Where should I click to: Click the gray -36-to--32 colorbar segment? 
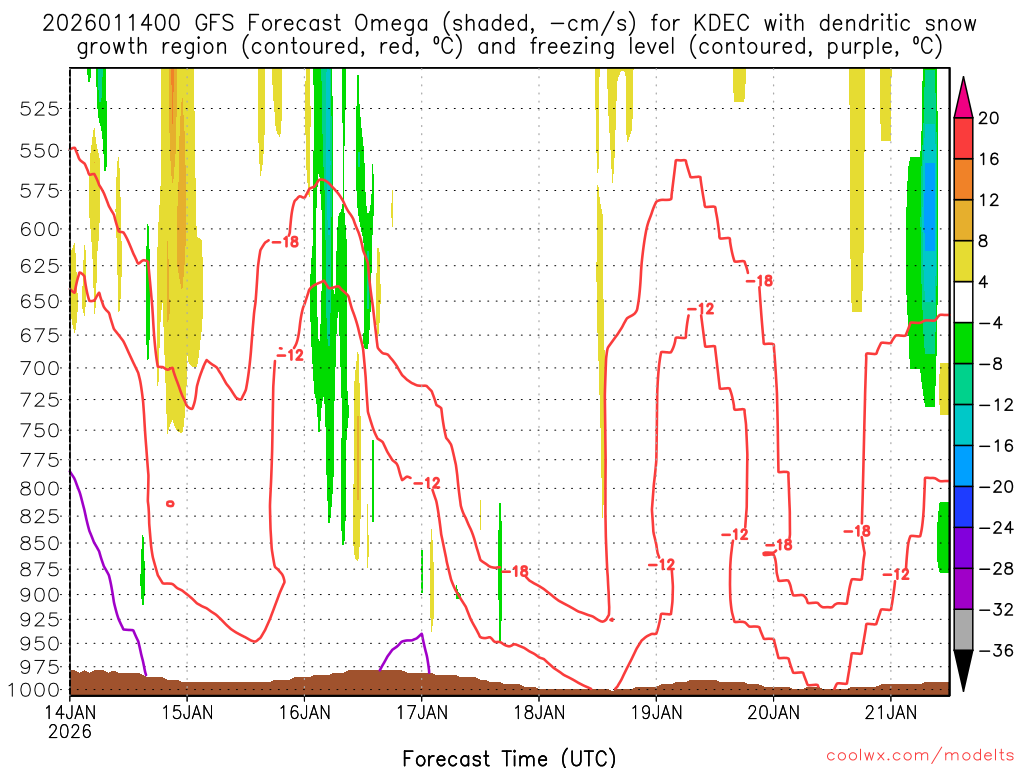point(963,630)
